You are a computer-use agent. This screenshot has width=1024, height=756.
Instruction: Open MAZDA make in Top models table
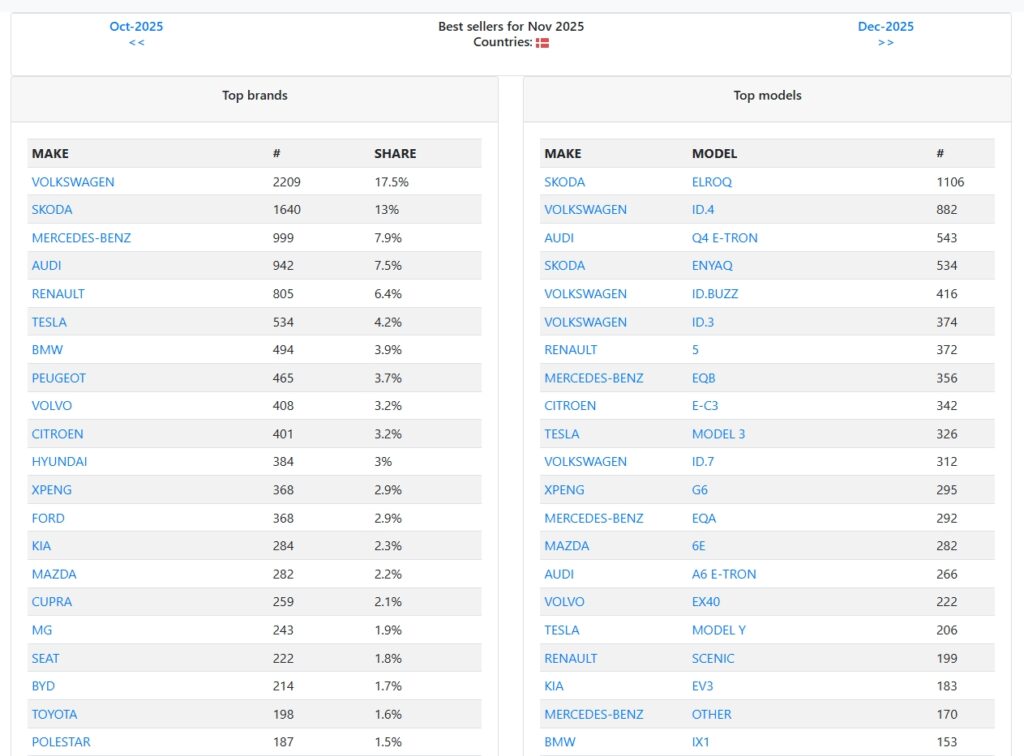pyautogui.click(x=566, y=546)
